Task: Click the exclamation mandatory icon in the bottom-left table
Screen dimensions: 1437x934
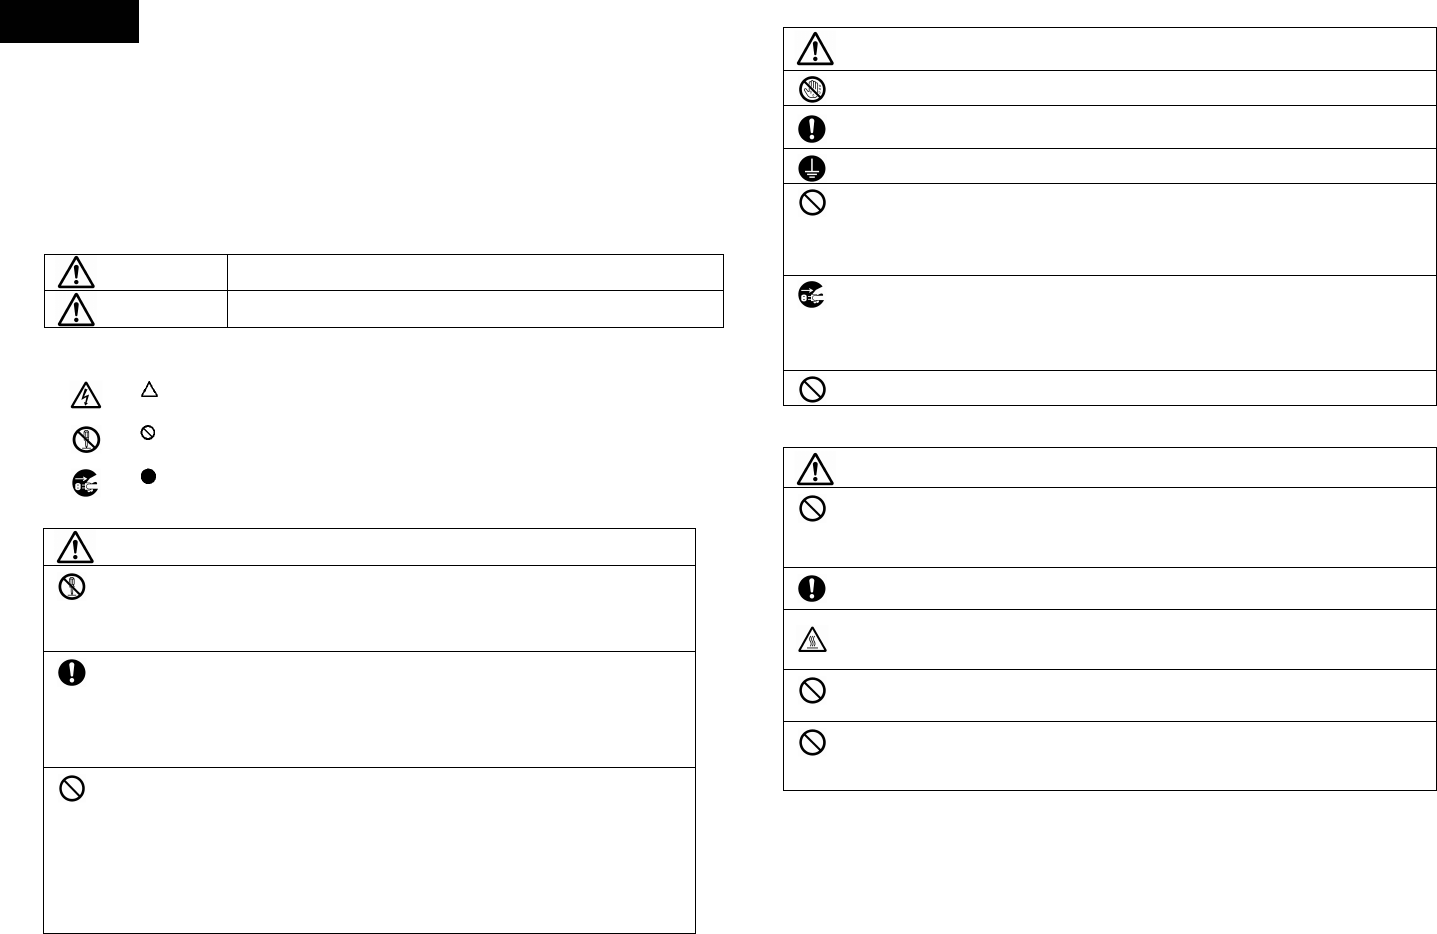Action: (72, 674)
